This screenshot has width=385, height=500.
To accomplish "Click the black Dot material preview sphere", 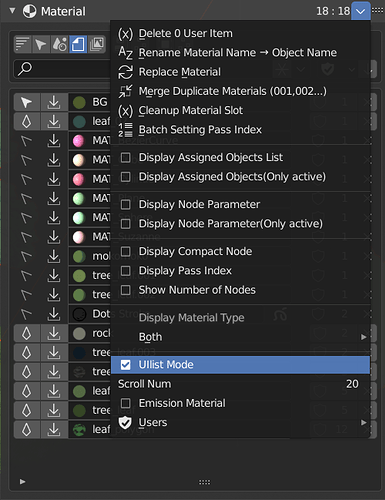I will [79, 314].
